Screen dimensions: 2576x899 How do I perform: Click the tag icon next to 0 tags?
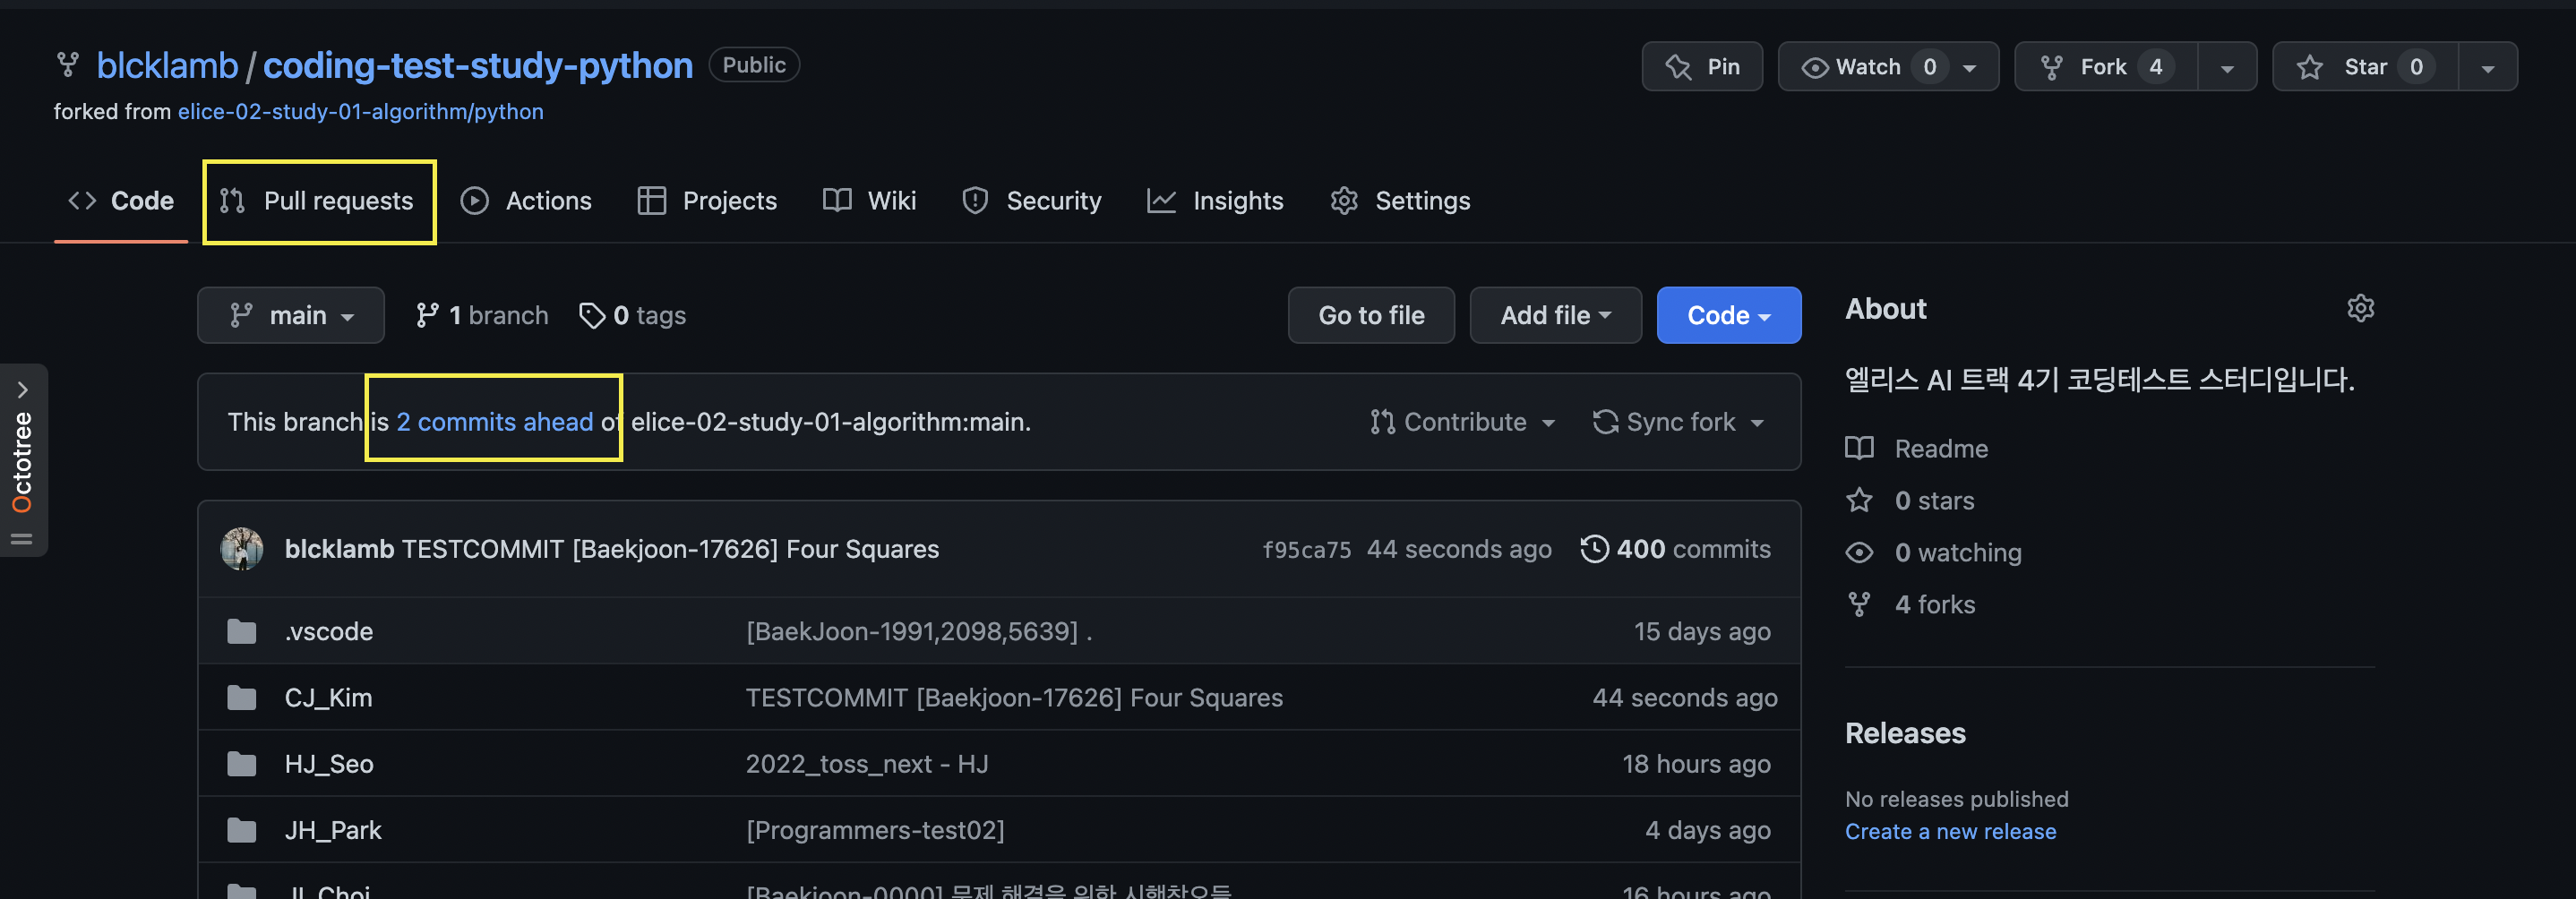(x=592, y=315)
